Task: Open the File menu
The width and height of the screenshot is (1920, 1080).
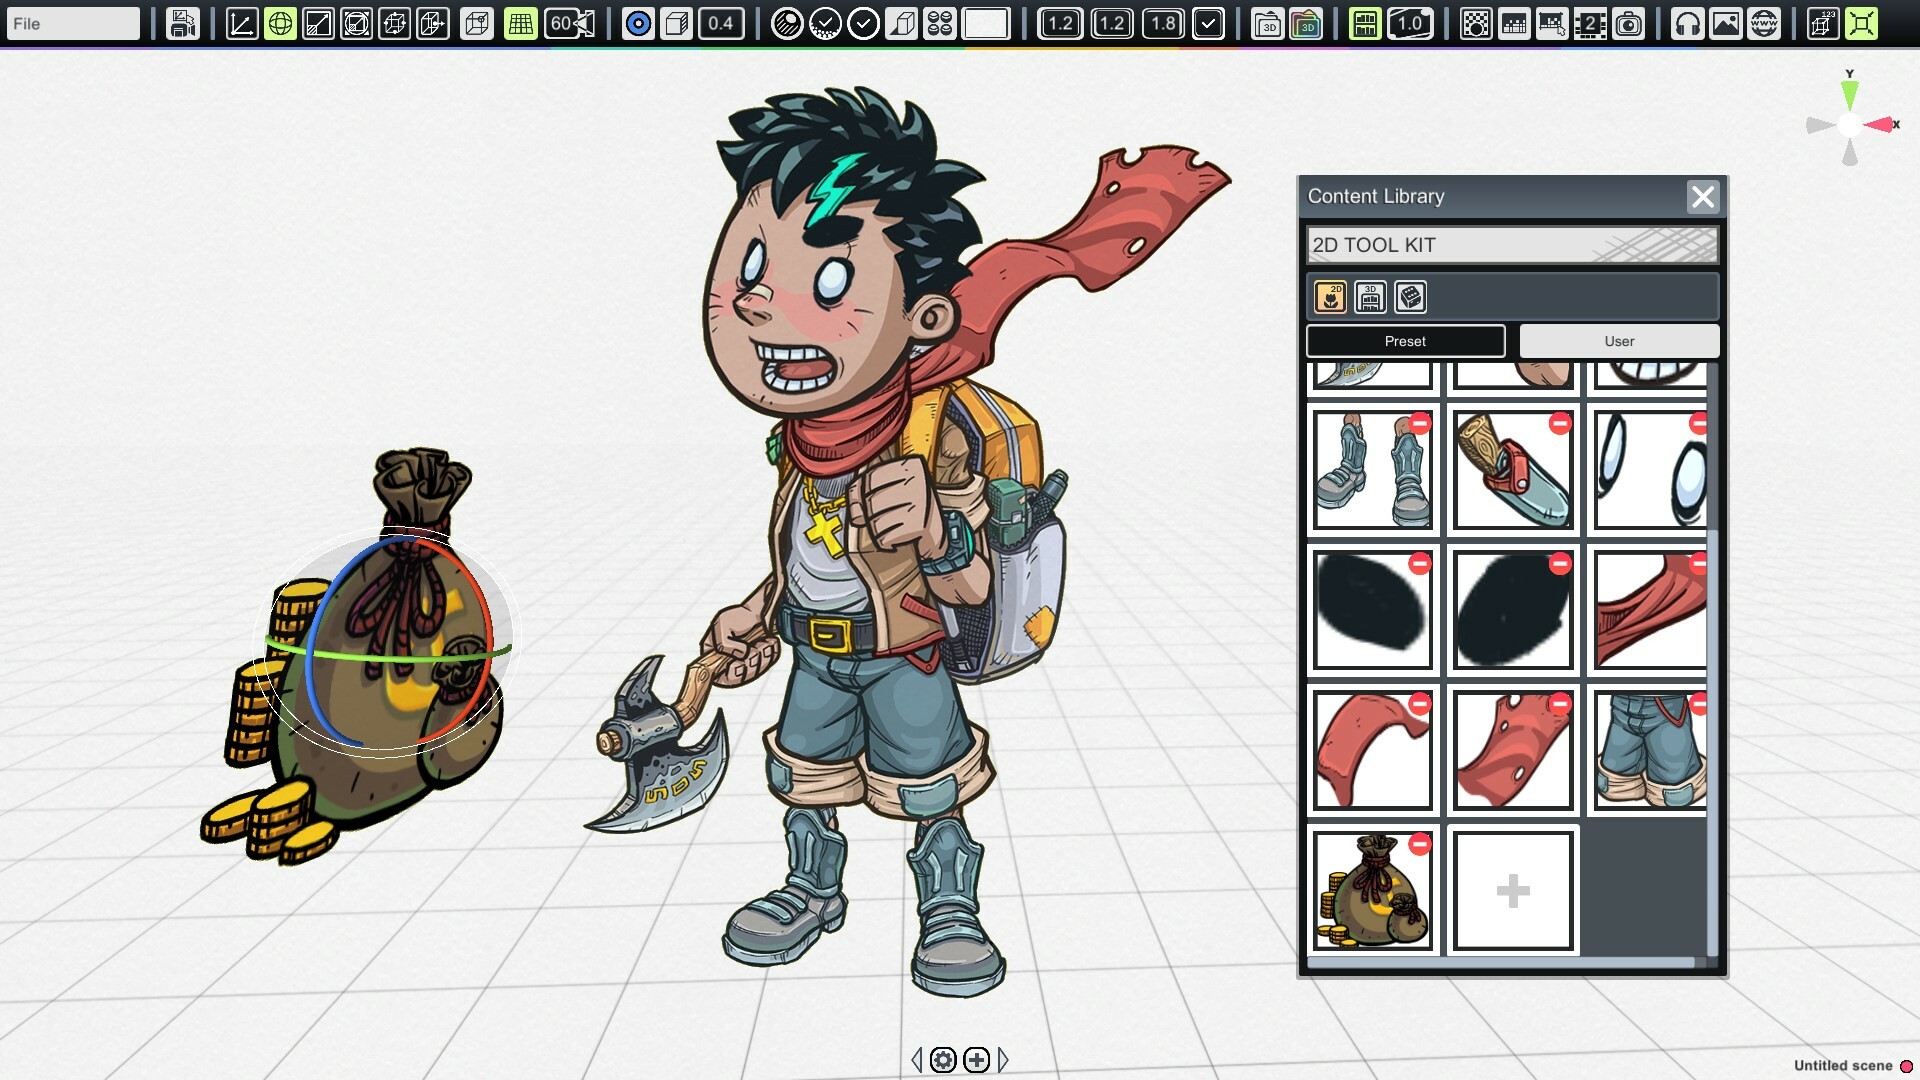Action: [x=70, y=22]
